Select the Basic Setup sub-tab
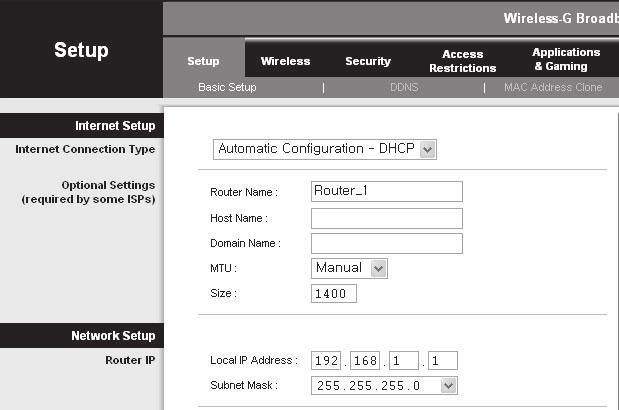Screen dimensions: 619x410 [x=227, y=87]
